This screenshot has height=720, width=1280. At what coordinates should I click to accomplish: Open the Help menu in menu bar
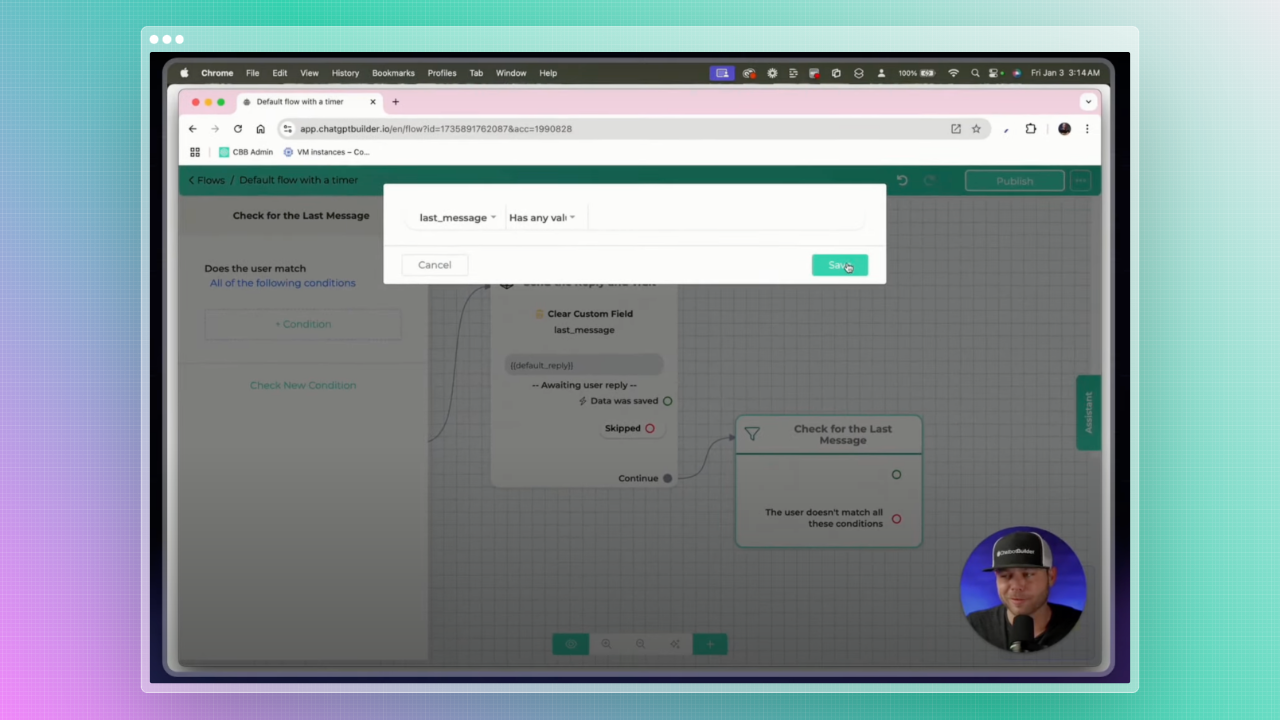(548, 73)
